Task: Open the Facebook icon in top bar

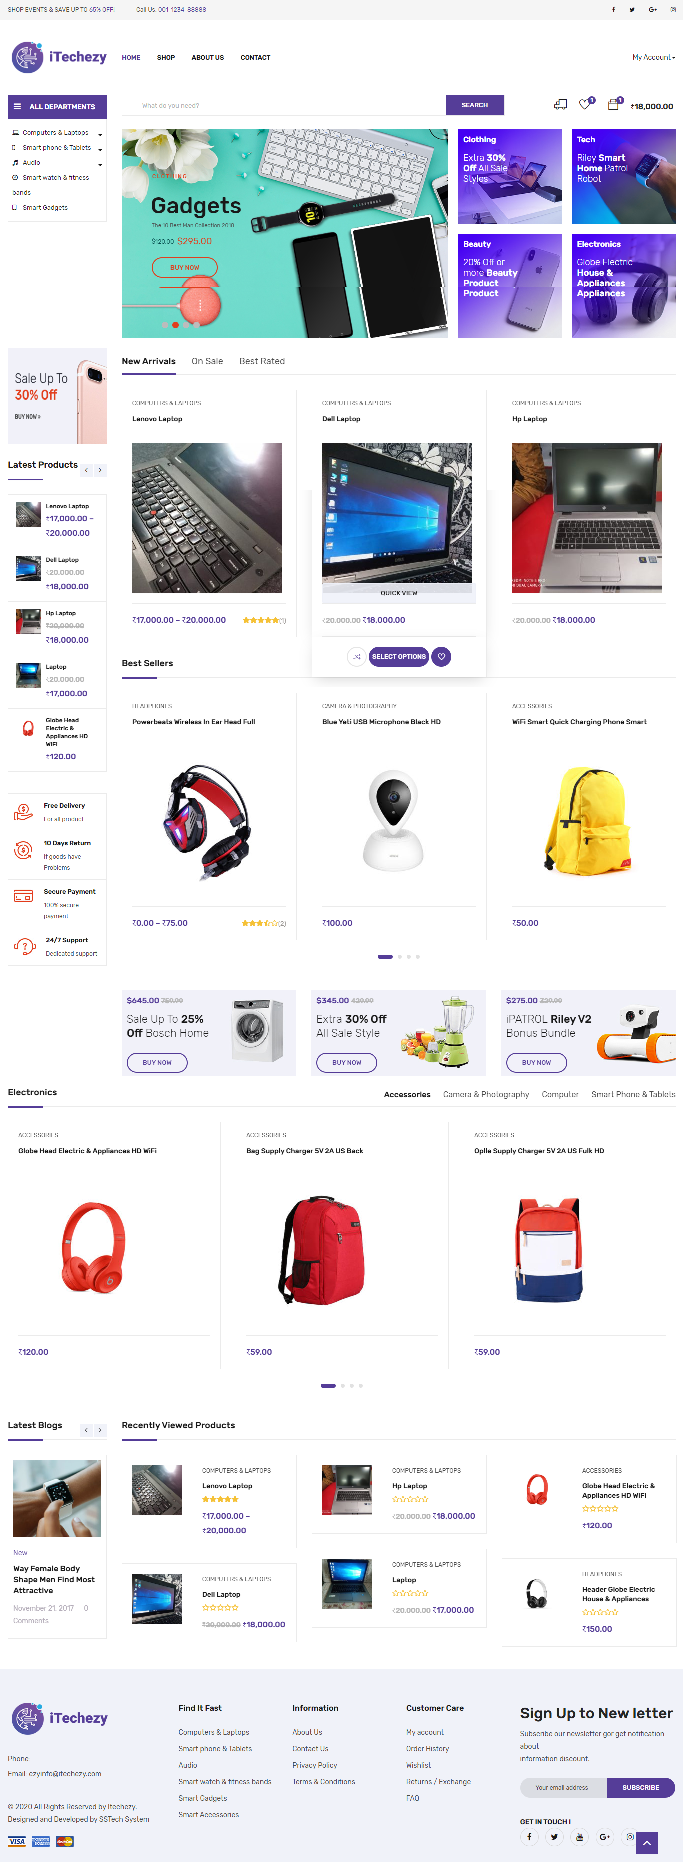Action: (613, 9)
